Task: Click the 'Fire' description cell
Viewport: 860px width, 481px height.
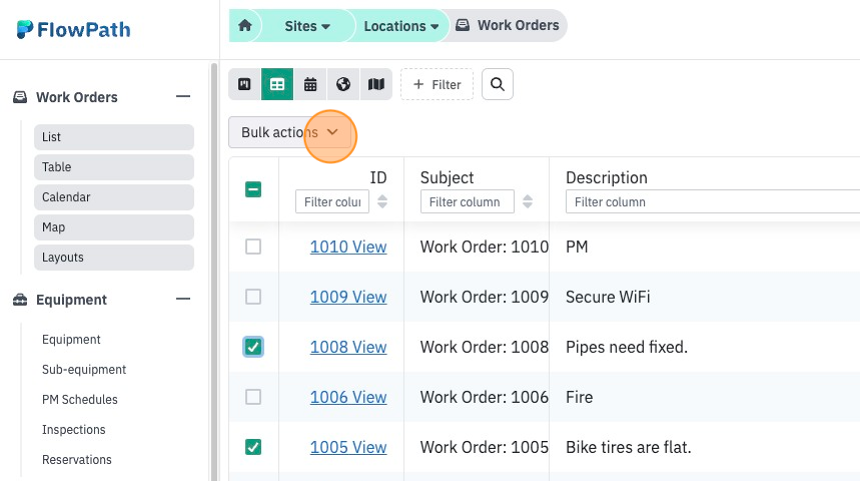Action: click(x=579, y=397)
